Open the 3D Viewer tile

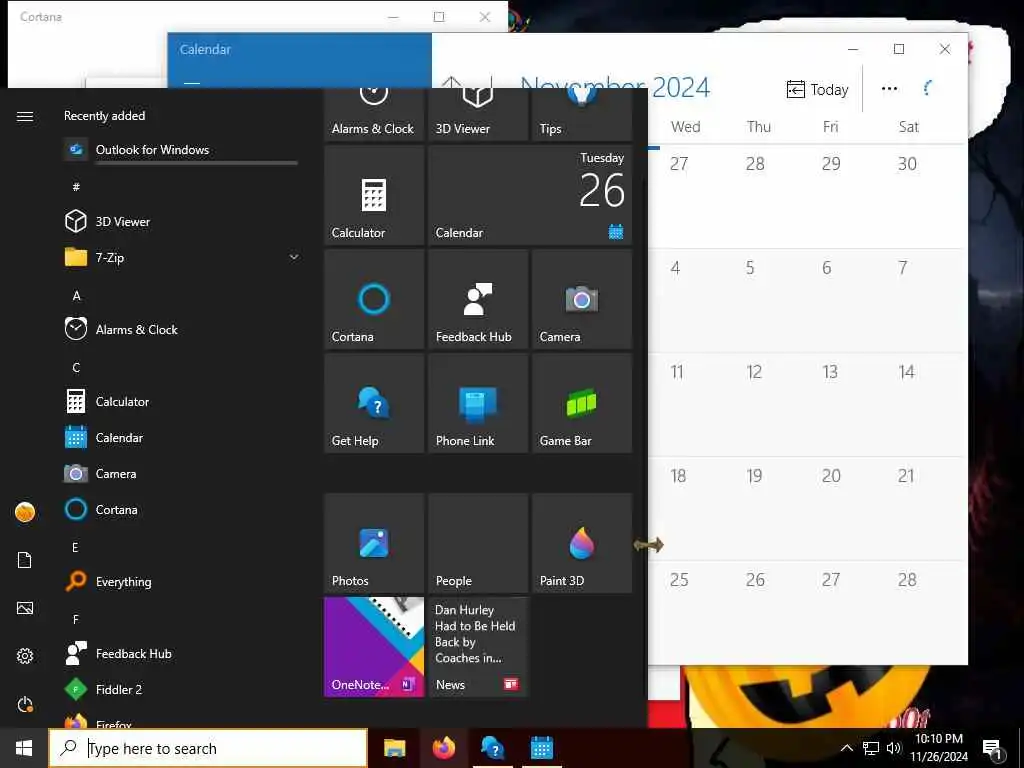pyautogui.click(x=478, y=114)
